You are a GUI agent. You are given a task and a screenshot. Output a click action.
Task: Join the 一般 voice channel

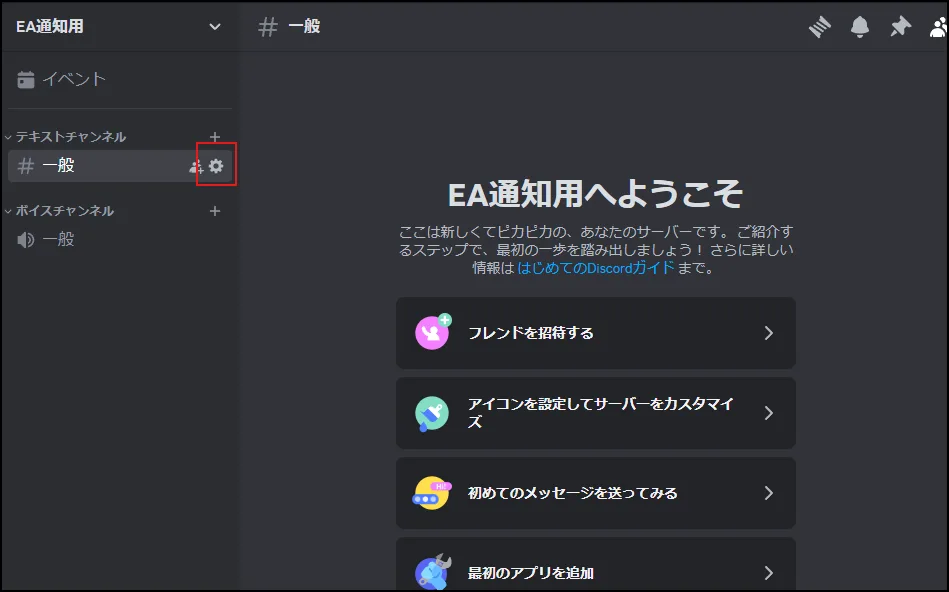point(120,240)
